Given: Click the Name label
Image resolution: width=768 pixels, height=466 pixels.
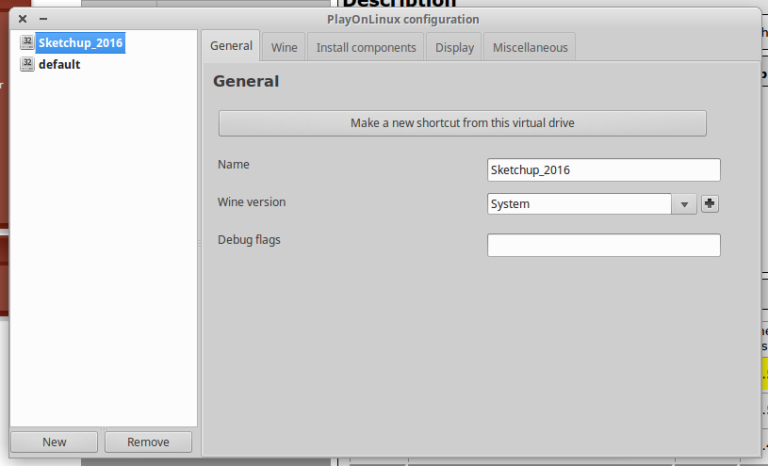Looking at the screenshot, I should [x=233, y=165].
